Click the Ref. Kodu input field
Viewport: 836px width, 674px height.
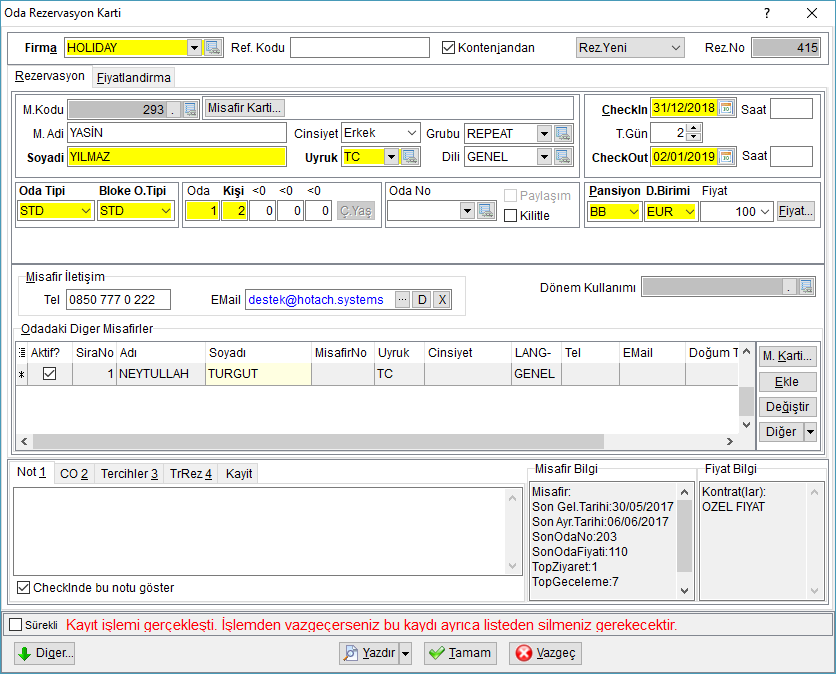(x=359, y=47)
